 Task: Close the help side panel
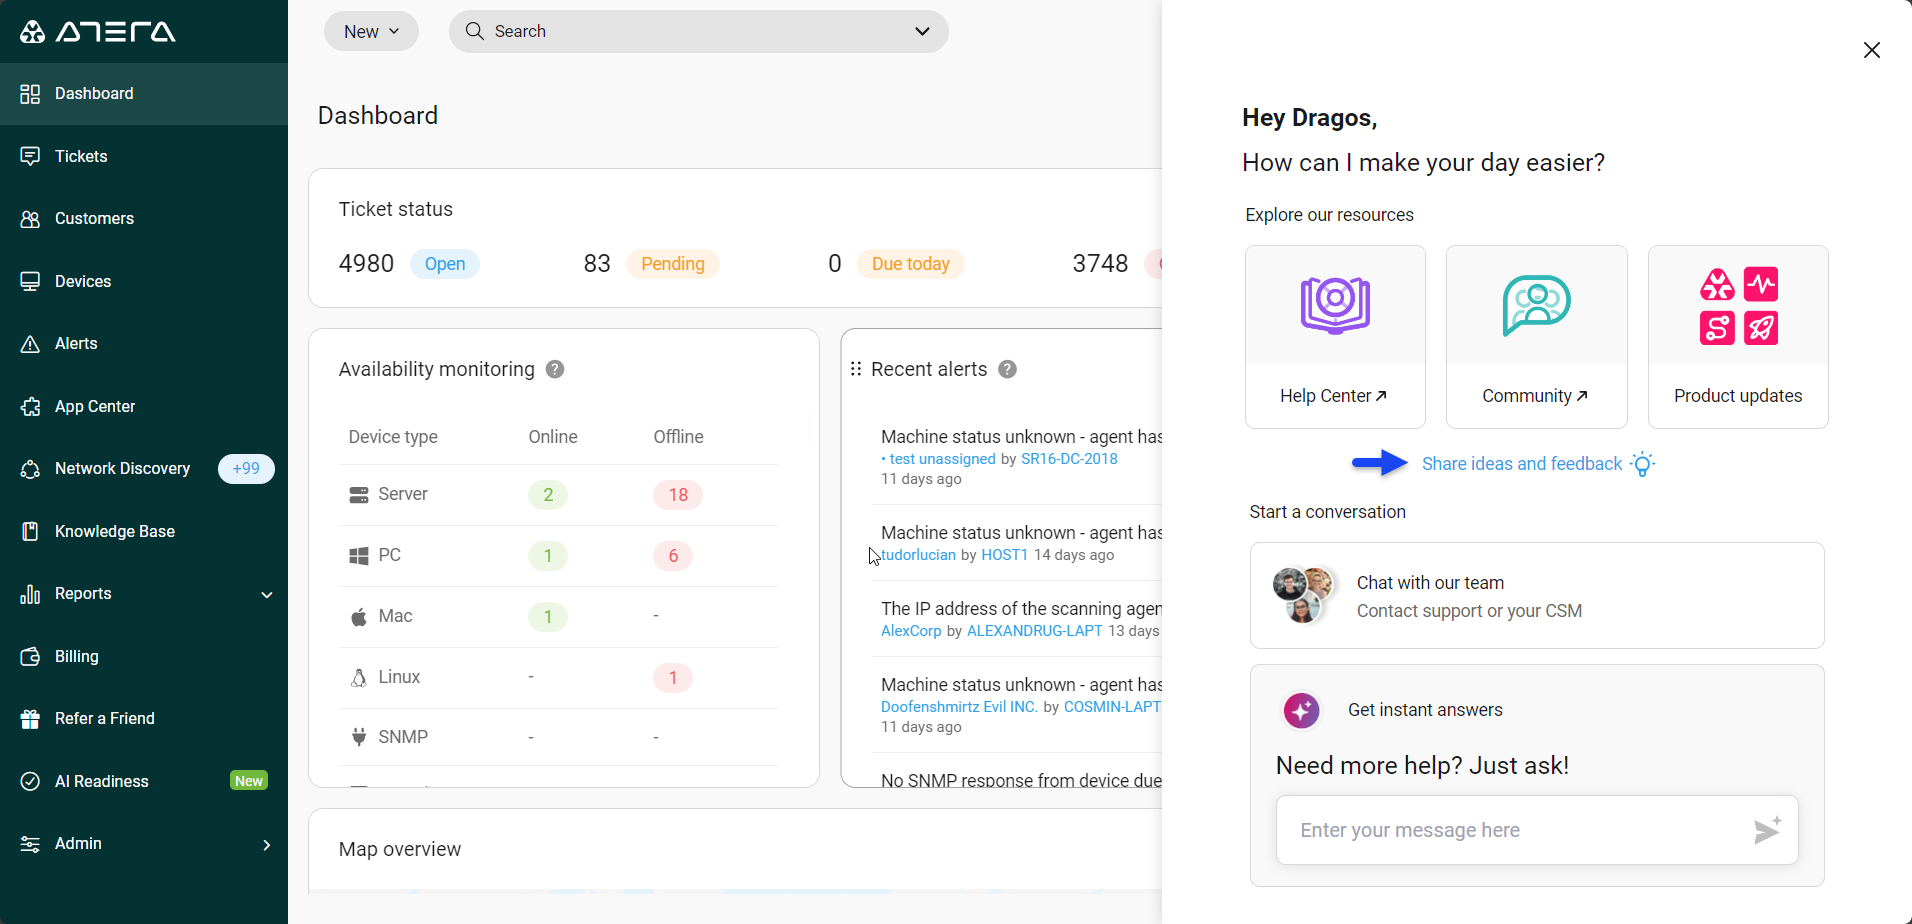click(x=1871, y=50)
